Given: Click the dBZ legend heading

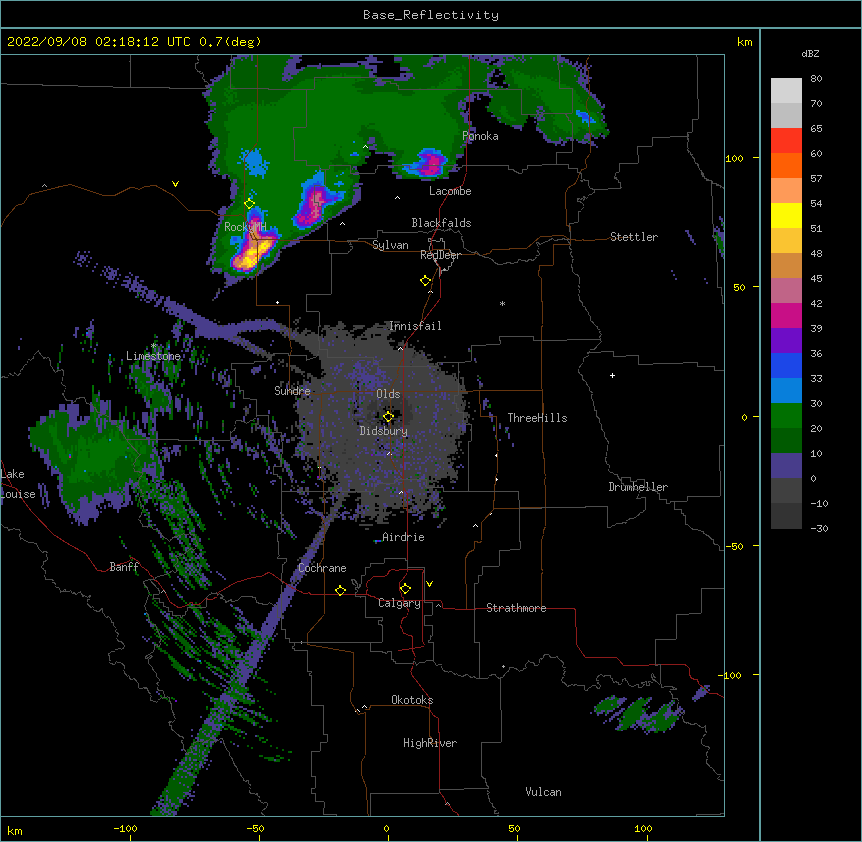Looking at the screenshot, I should tap(810, 53).
